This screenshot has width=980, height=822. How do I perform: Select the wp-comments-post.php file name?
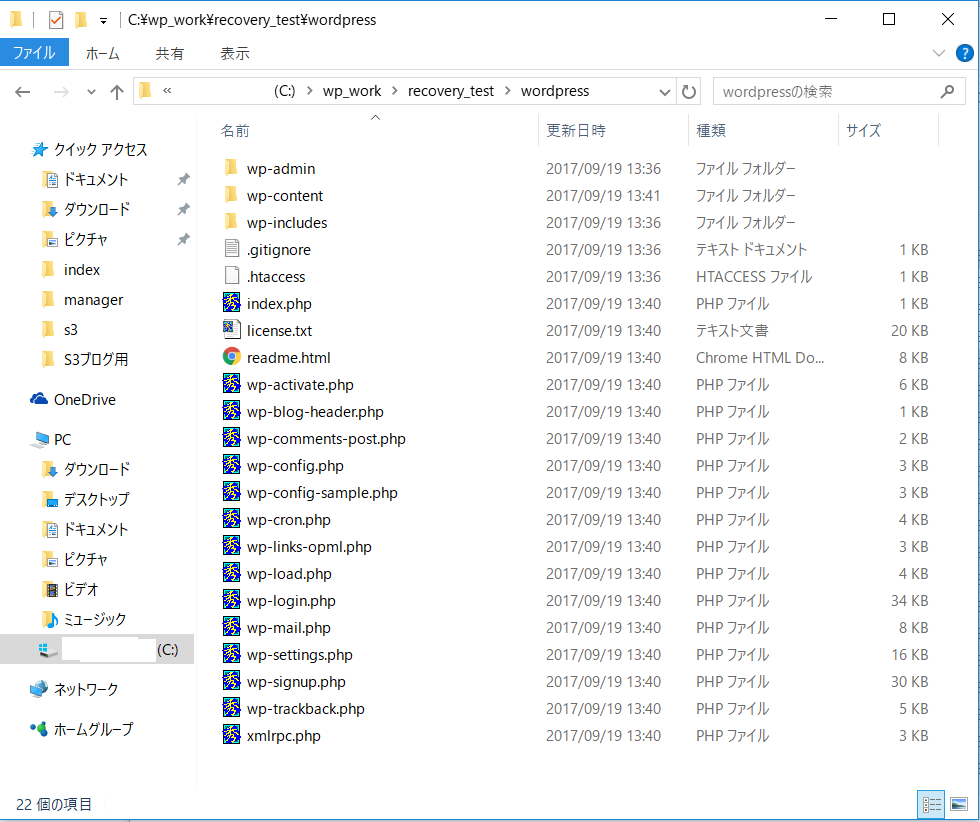click(326, 439)
